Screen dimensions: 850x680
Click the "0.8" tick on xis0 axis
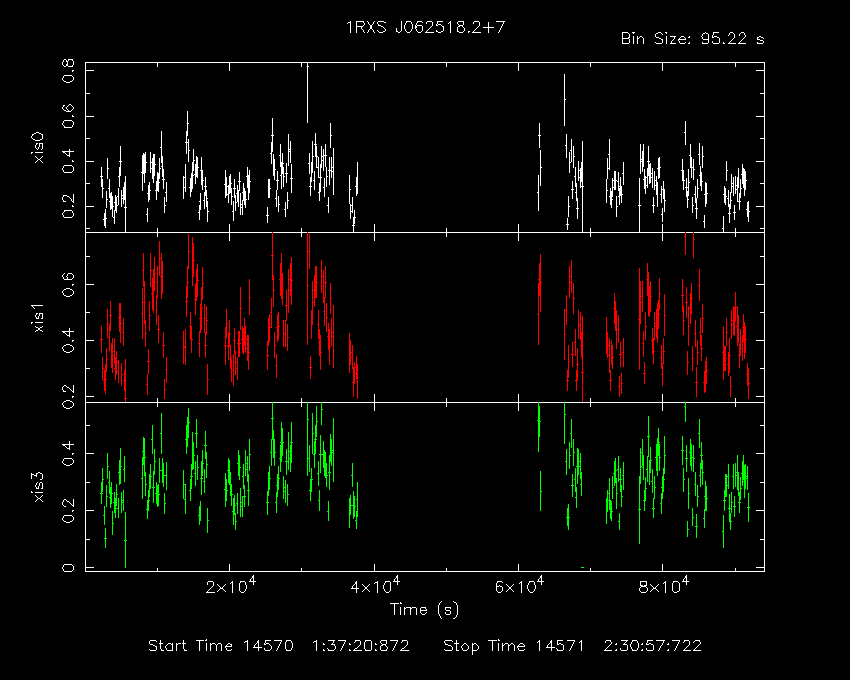69,72
